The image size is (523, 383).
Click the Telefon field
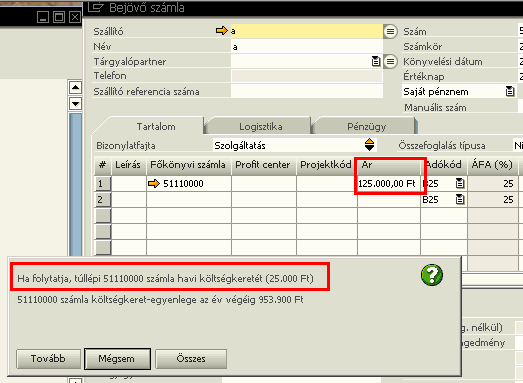[x=307, y=76]
